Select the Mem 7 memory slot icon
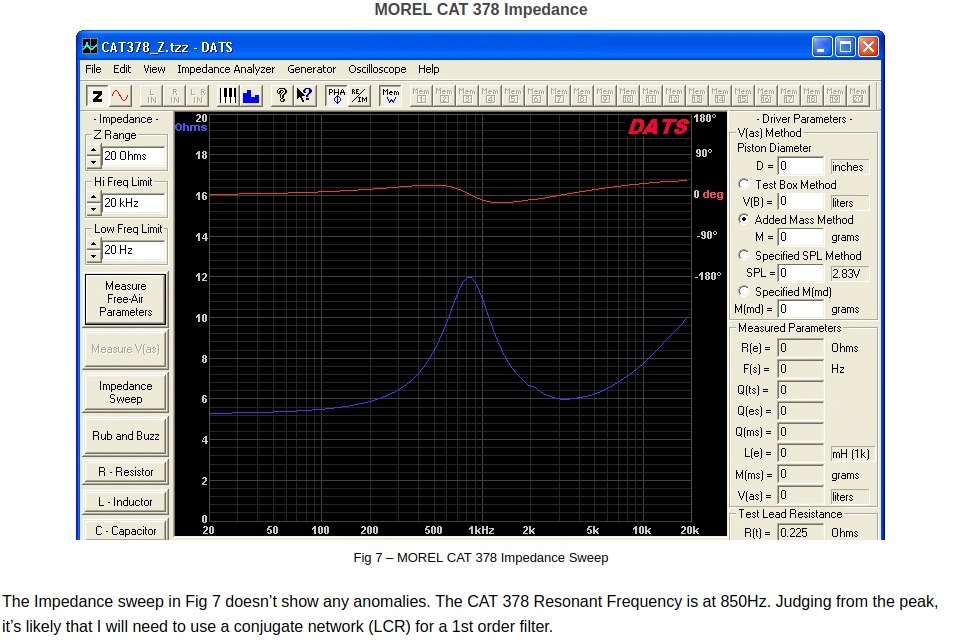This screenshot has width=957, height=640. pos(559,96)
